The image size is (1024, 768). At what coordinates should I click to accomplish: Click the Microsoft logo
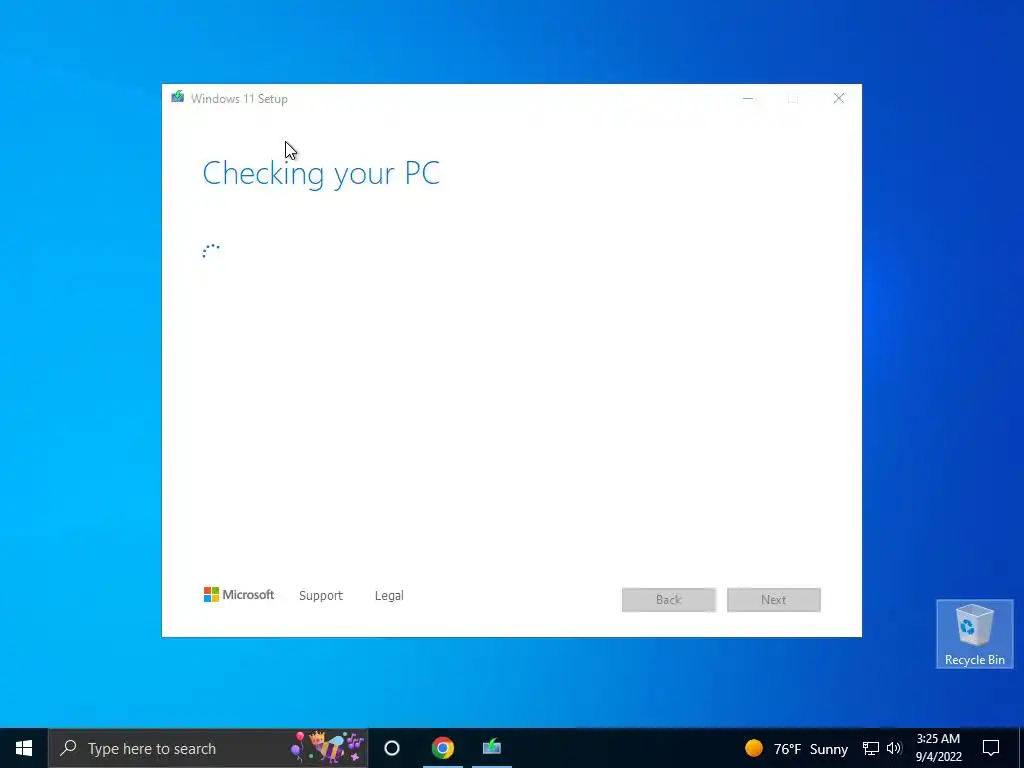tap(239, 594)
